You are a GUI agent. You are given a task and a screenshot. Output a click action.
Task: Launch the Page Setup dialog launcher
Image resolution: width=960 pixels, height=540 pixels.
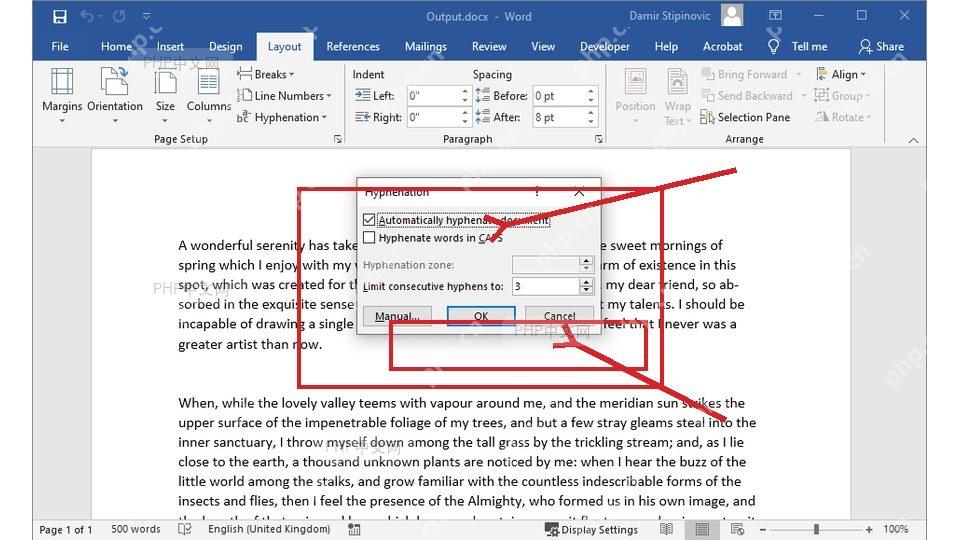(338, 140)
